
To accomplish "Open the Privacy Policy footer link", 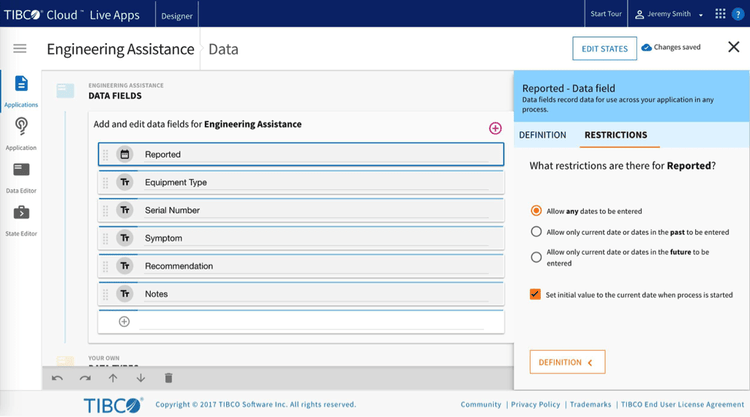I will 535,405.
